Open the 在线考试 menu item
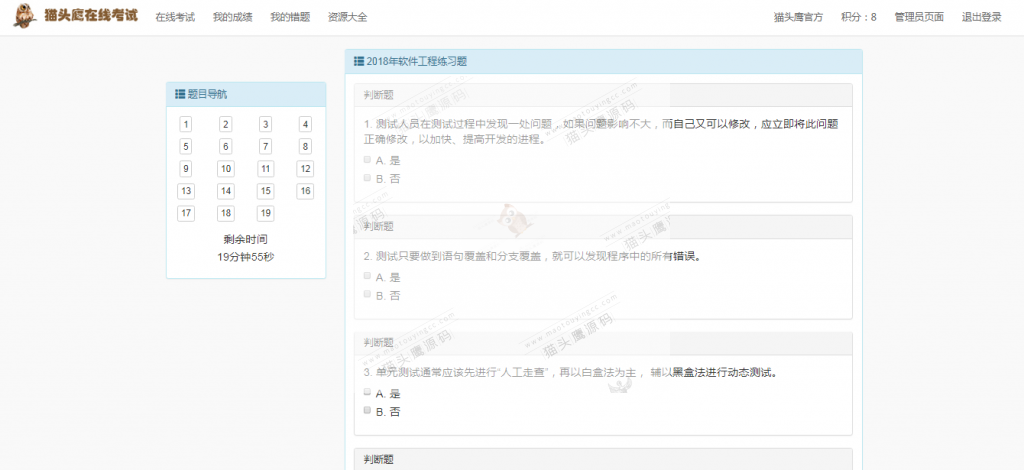The image size is (1024, 470). [x=175, y=17]
